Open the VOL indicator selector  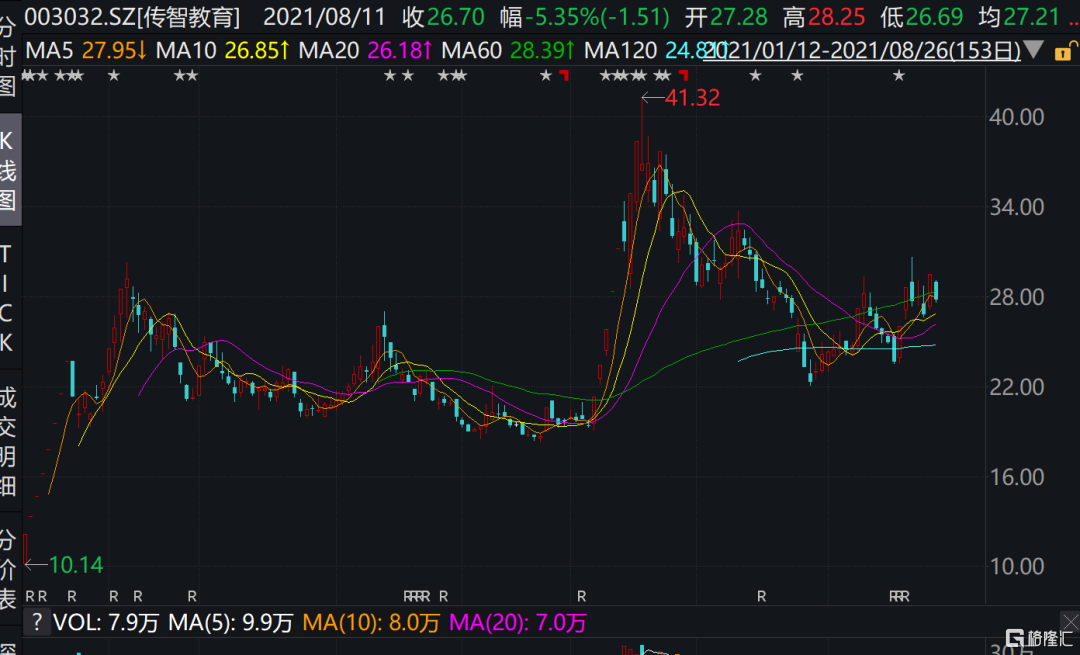(x=76, y=623)
